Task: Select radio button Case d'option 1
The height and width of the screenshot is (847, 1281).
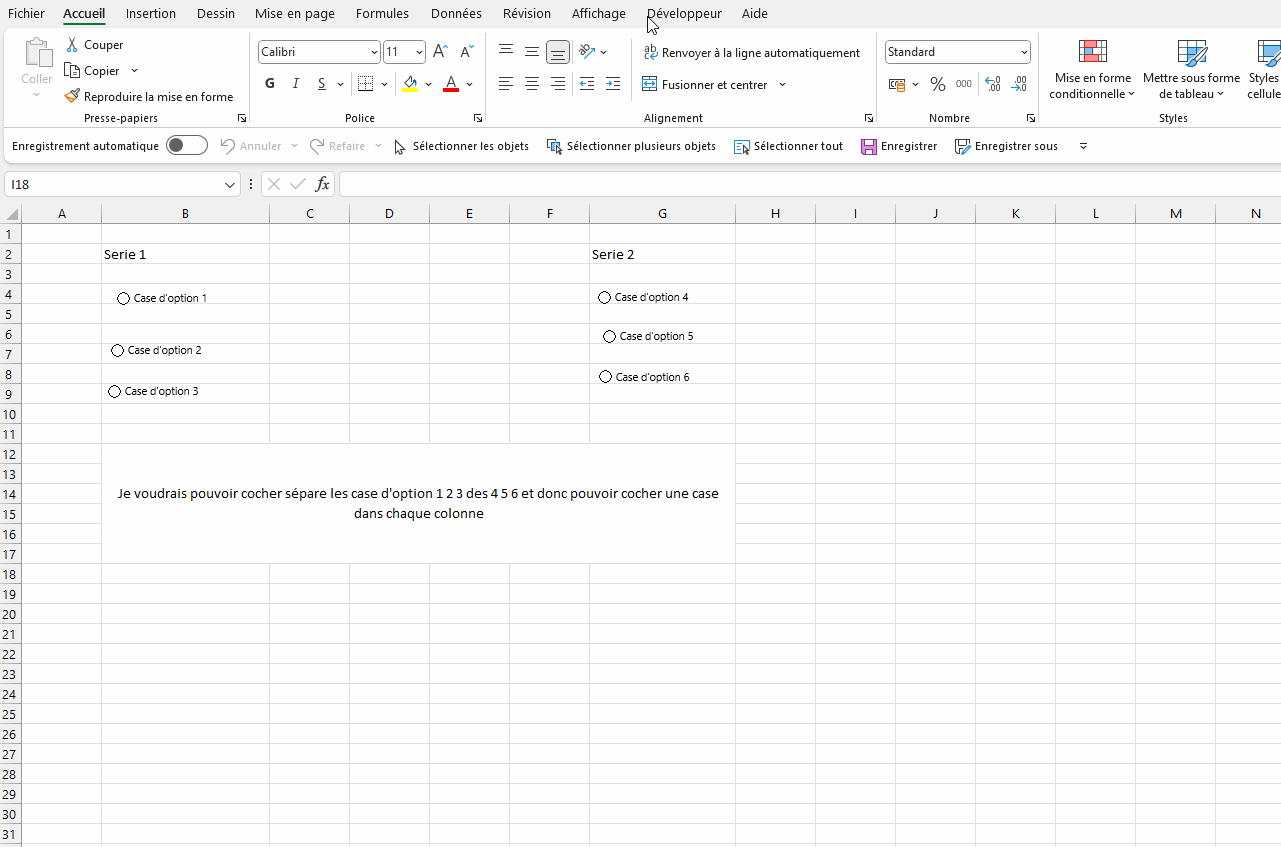Action: (x=124, y=299)
